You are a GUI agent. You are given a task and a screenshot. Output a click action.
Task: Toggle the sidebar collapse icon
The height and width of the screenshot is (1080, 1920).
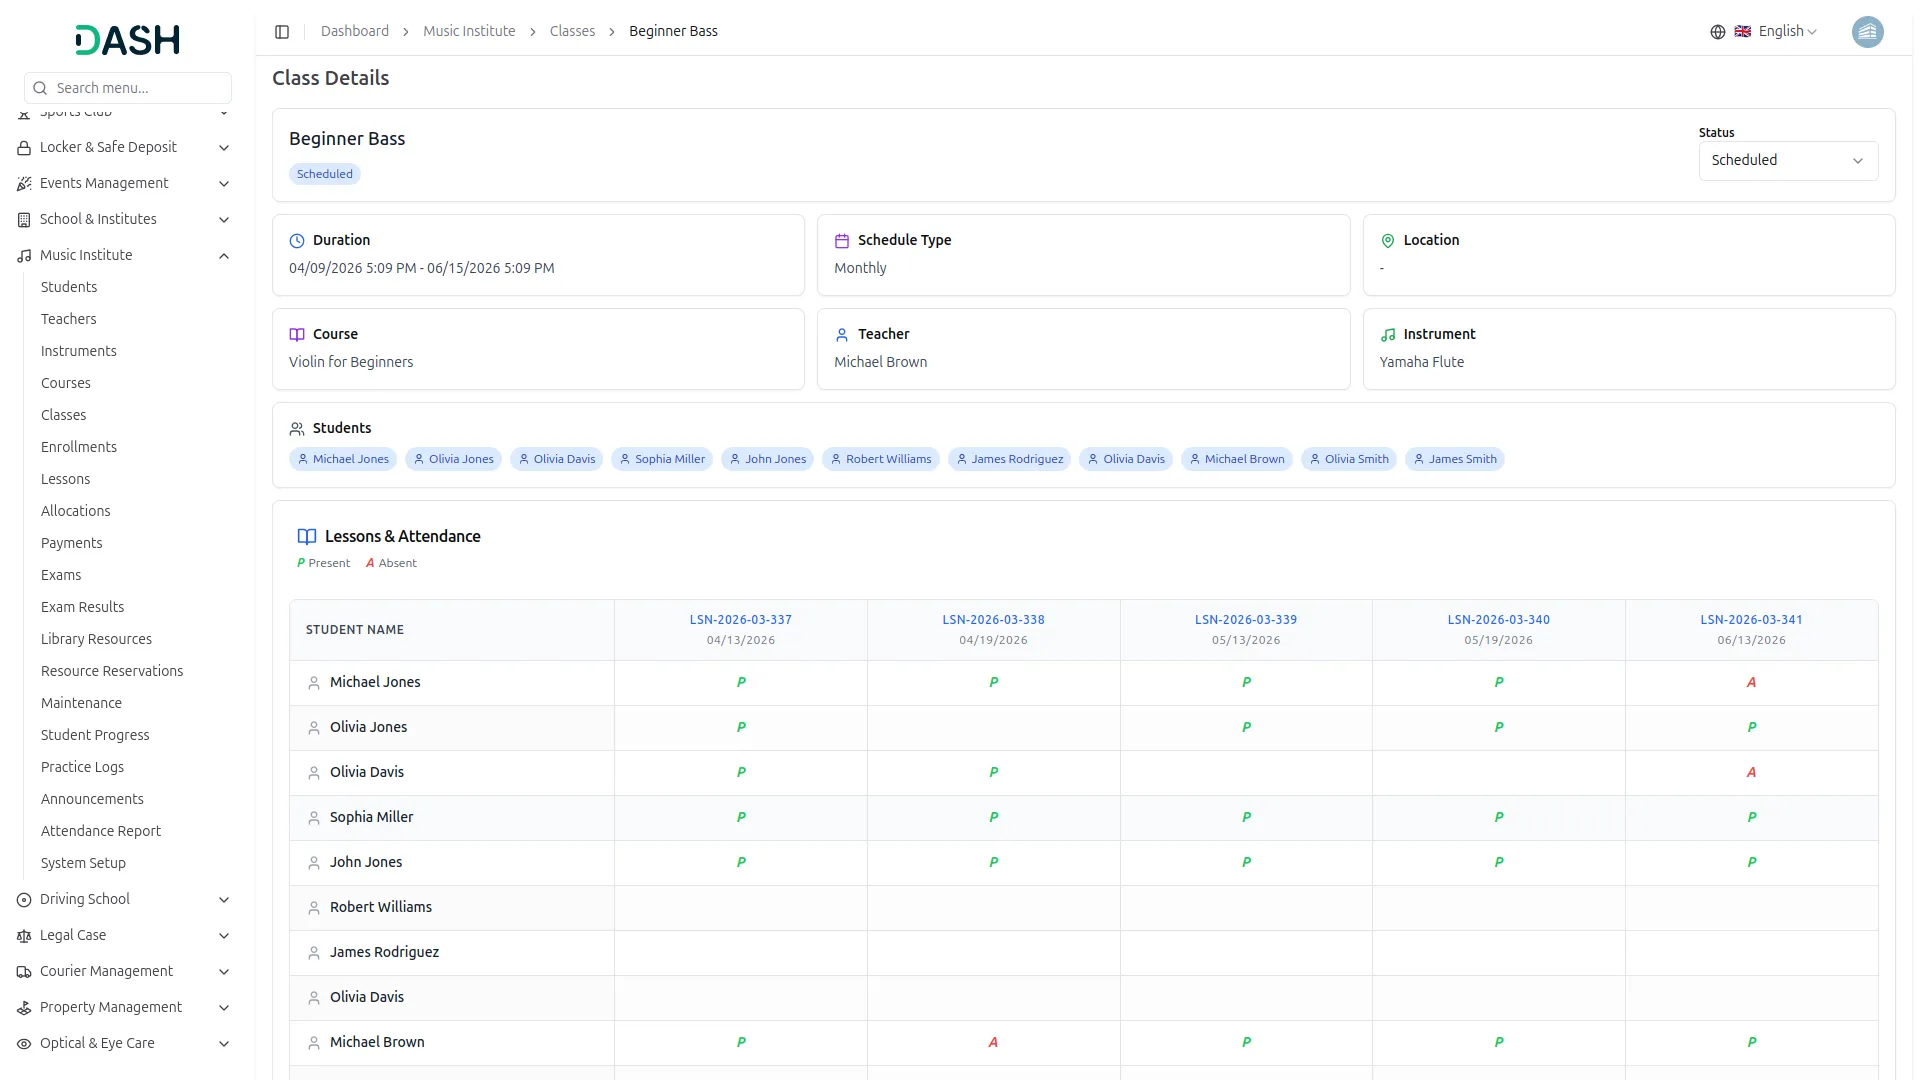(x=282, y=32)
